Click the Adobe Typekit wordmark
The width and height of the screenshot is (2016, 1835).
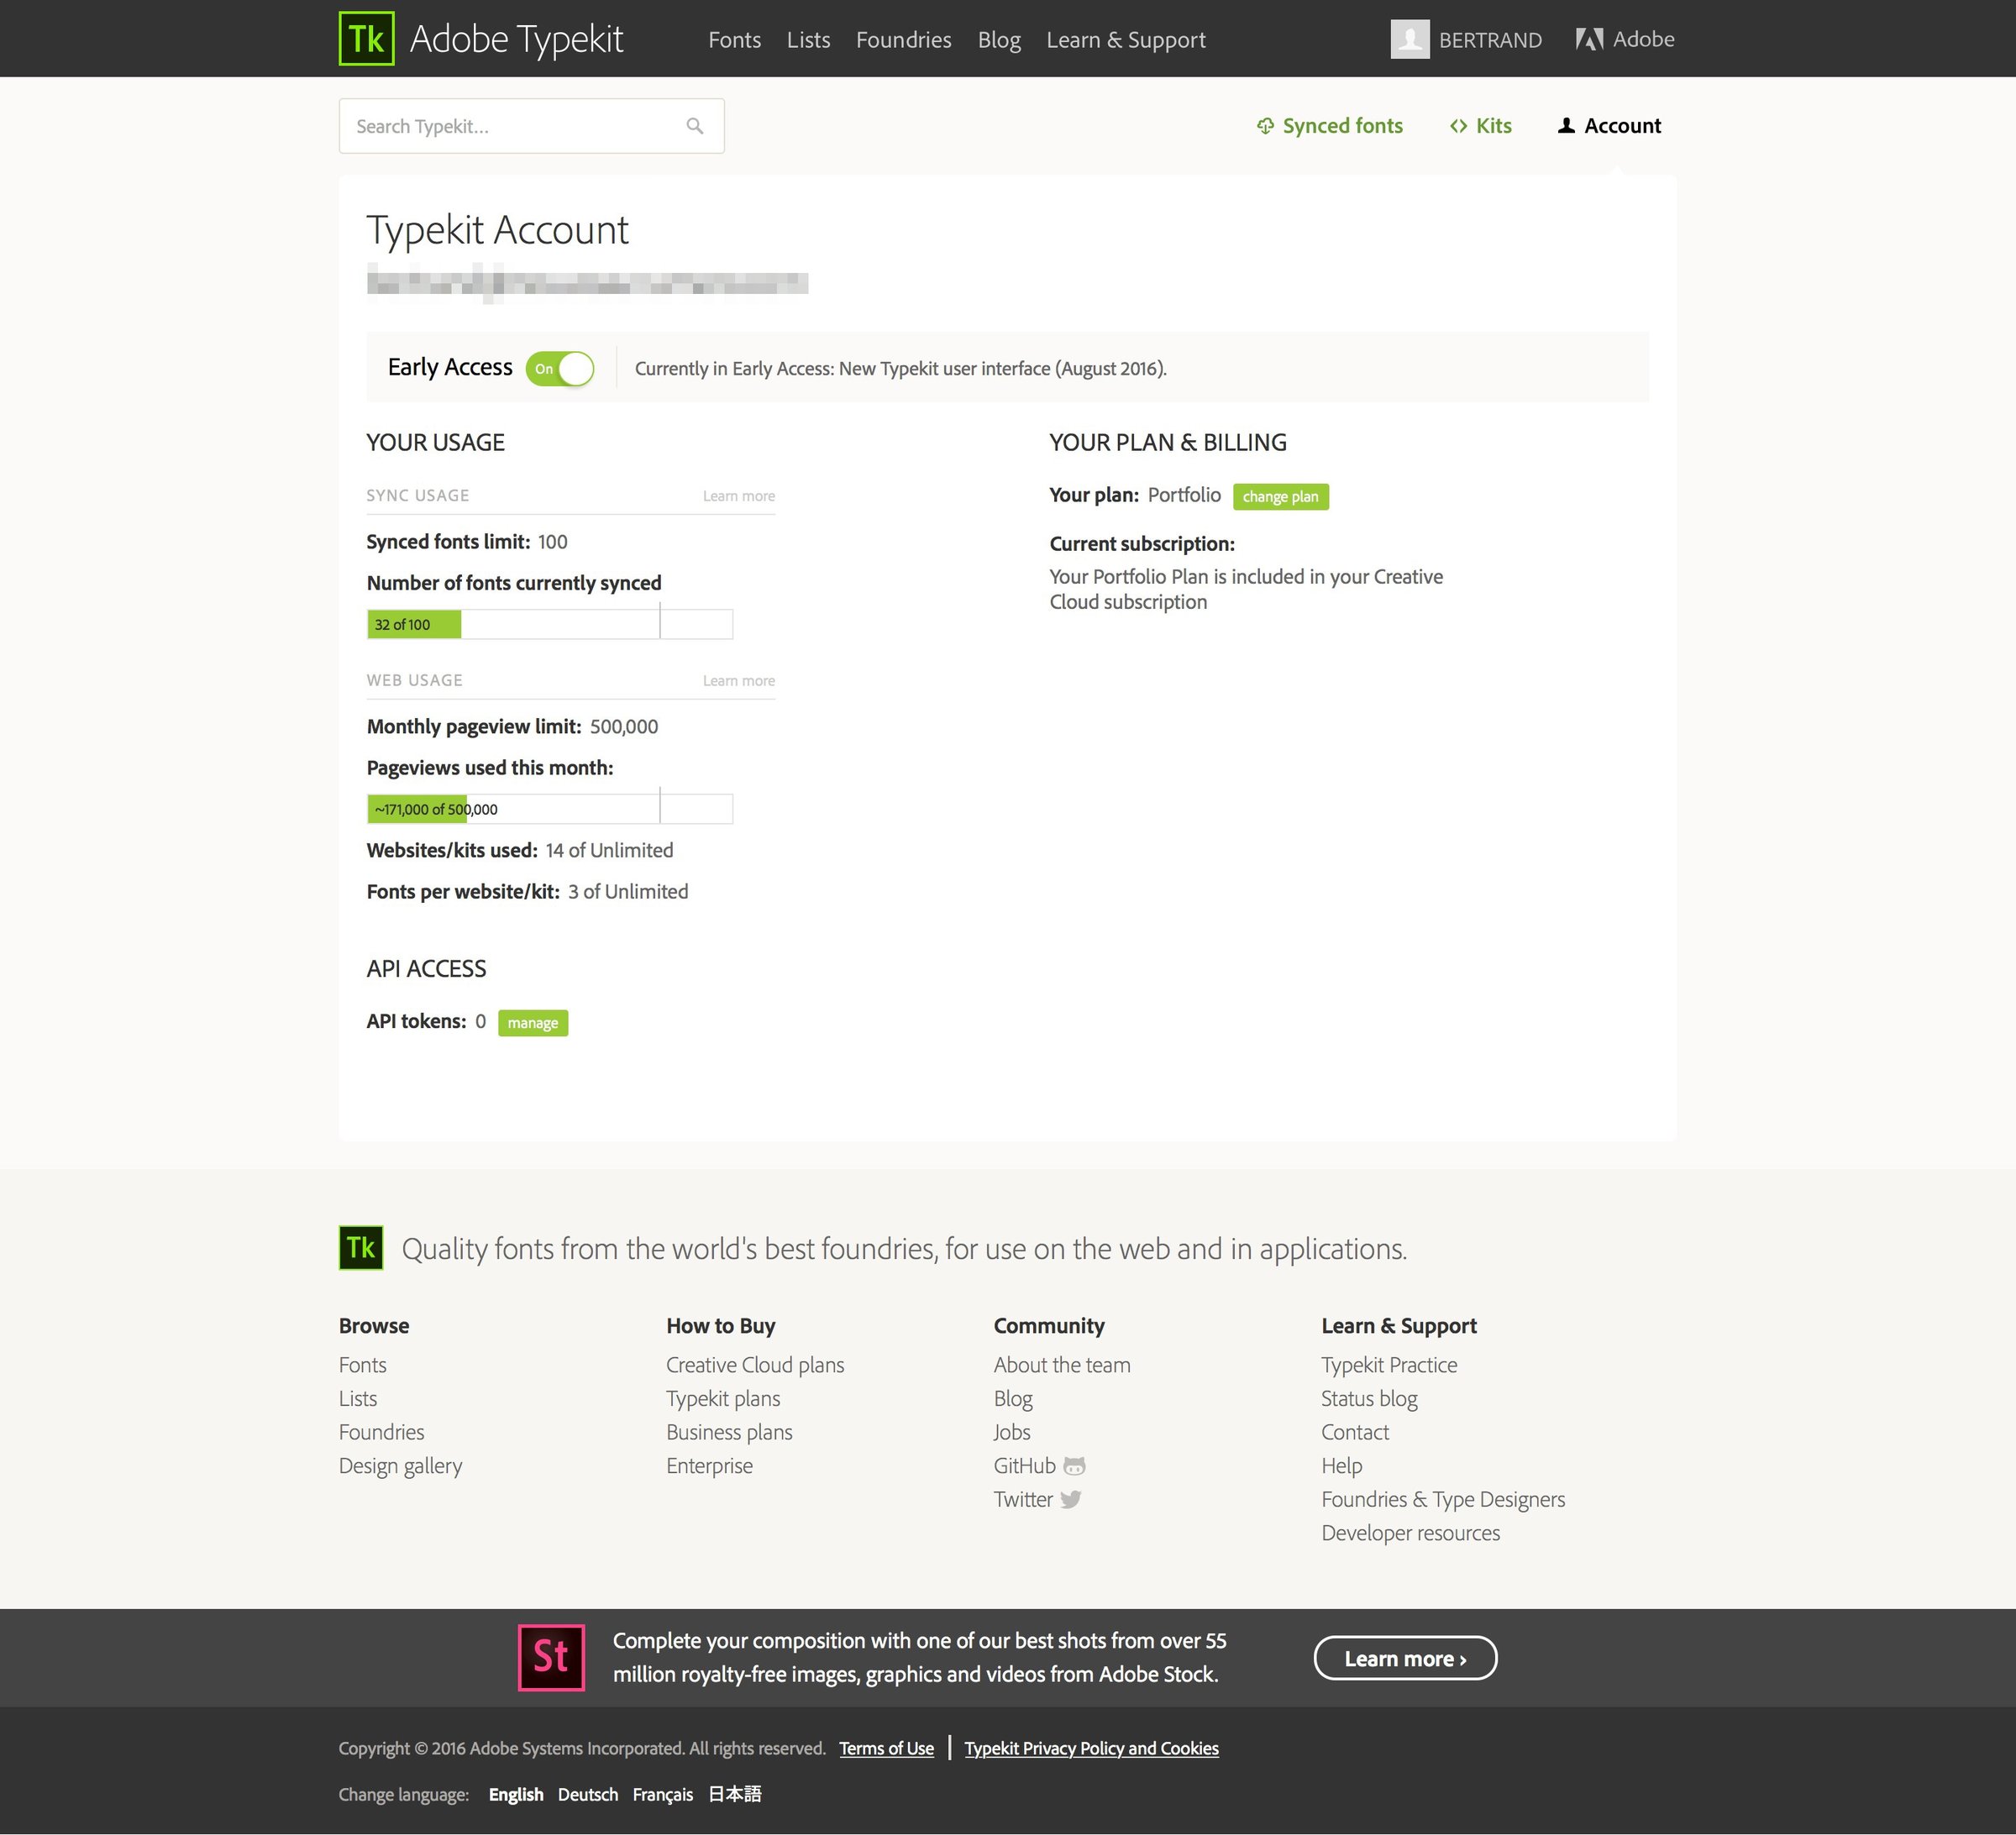point(517,39)
